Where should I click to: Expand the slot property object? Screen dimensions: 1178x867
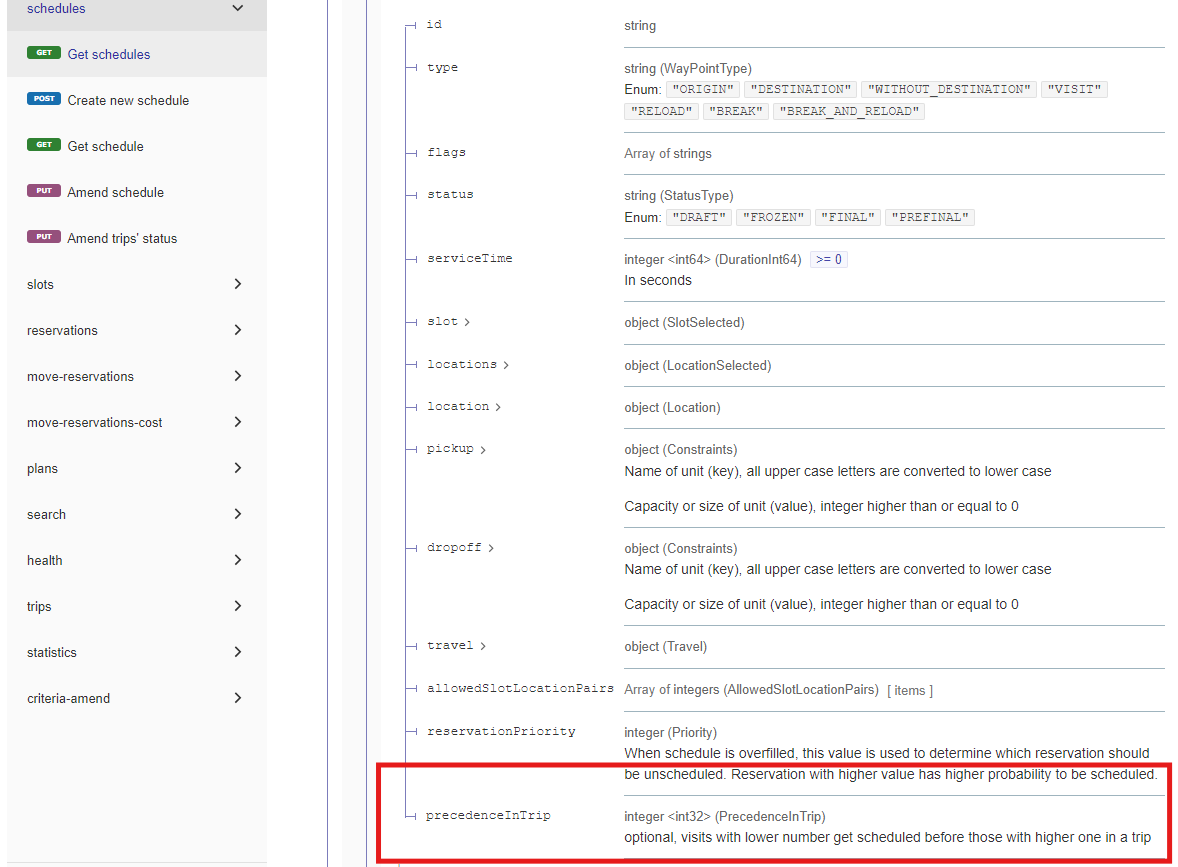coord(449,322)
